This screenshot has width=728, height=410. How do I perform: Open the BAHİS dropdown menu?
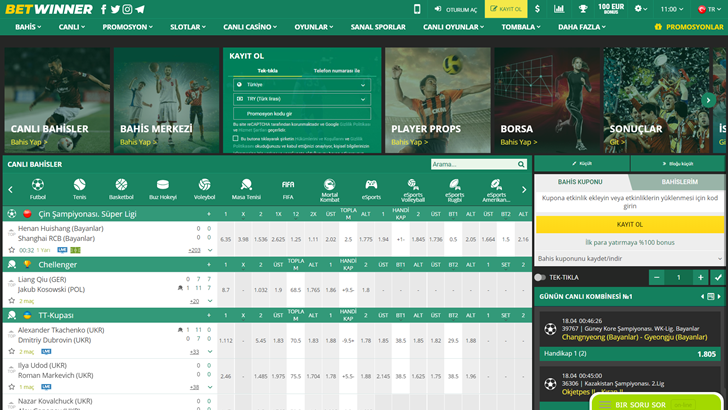tap(28, 27)
